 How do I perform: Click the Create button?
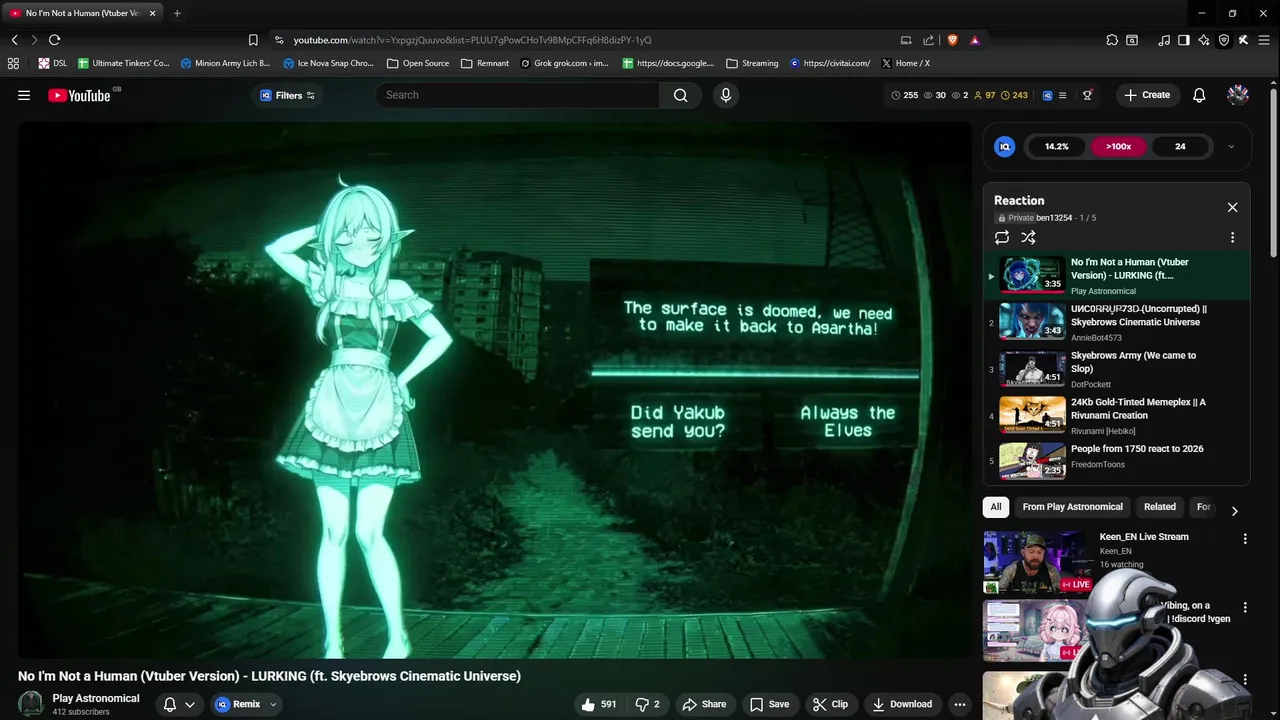coord(1146,95)
